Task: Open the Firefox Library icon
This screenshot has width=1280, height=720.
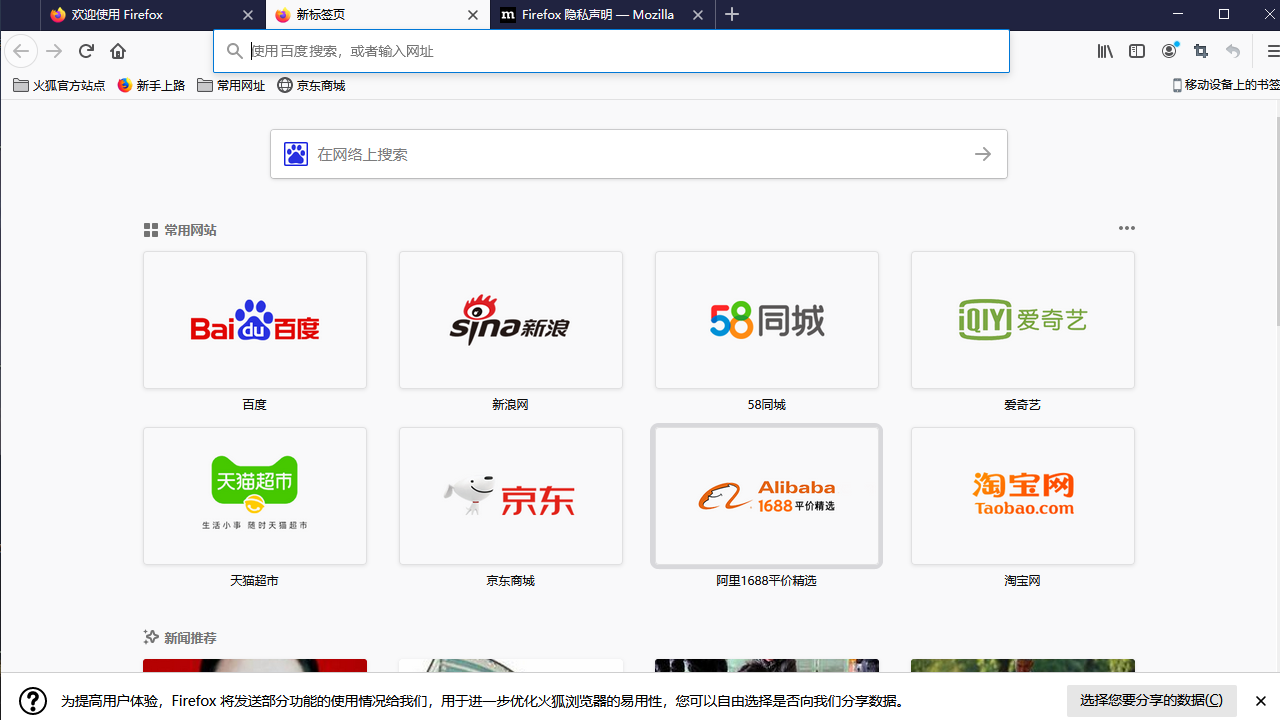Action: coord(1104,51)
